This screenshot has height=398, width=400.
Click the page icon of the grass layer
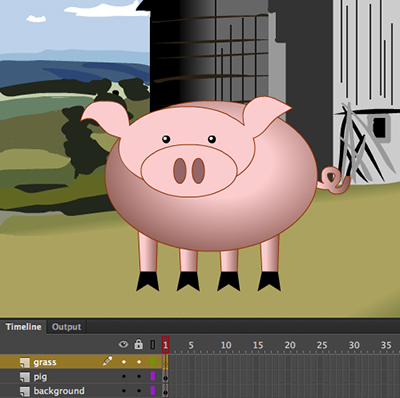(x=25, y=362)
